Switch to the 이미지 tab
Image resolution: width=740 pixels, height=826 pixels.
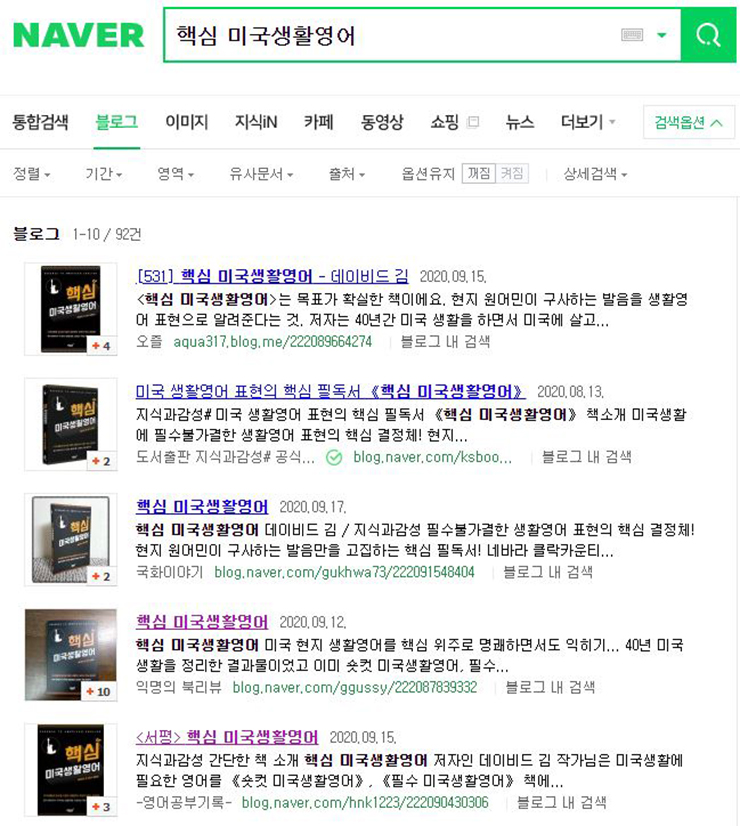click(186, 122)
